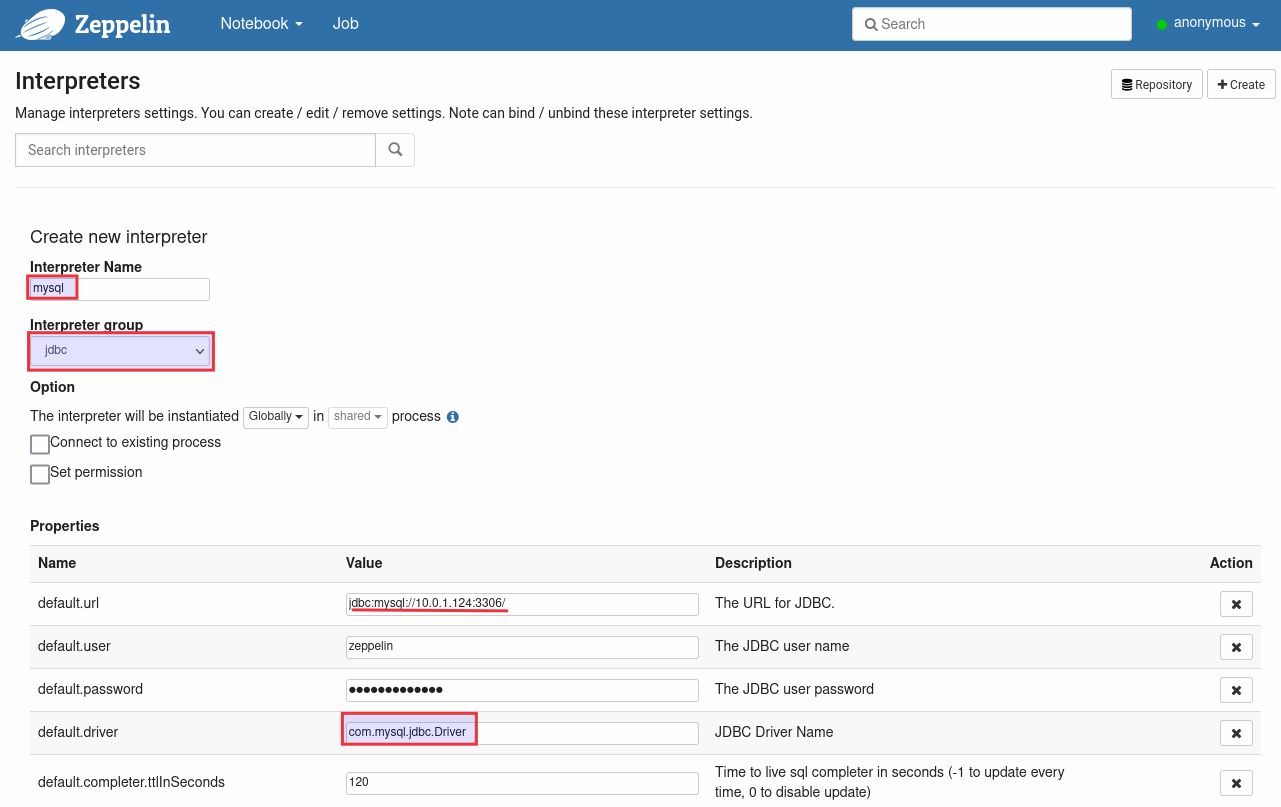Enable Connect to existing process
Viewport: 1281px width, 807px height.
click(40, 444)
